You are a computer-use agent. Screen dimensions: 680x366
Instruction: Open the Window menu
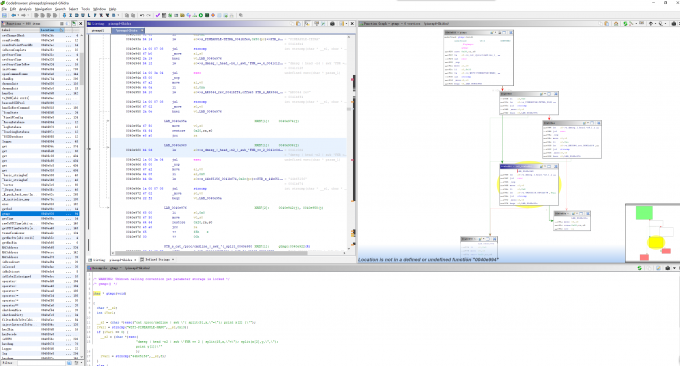(x=99, y=9)
